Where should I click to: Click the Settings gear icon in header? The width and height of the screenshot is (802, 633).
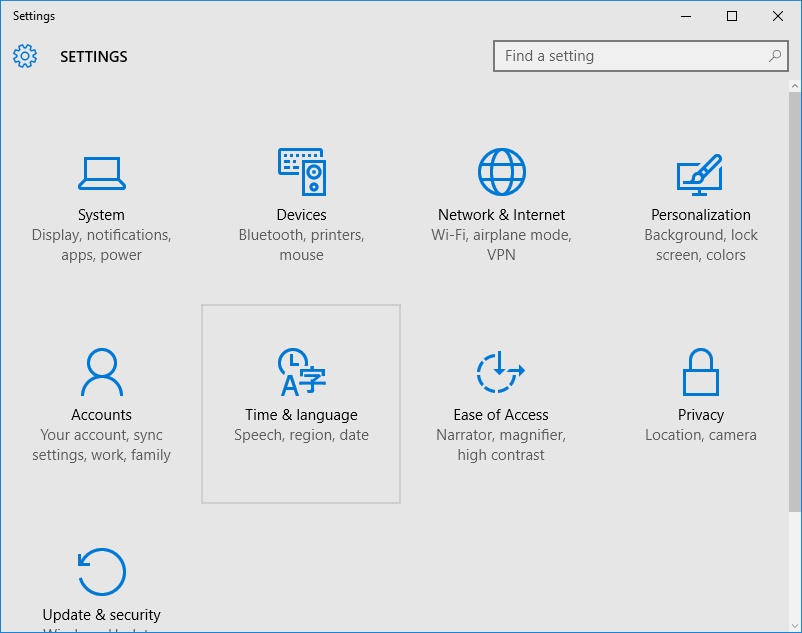(x=25, y=56)
